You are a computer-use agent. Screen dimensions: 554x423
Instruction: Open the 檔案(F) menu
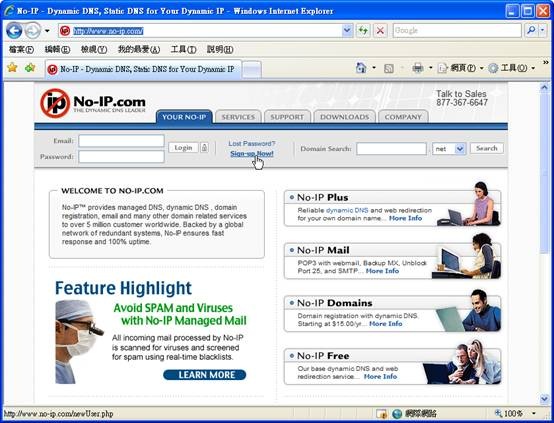tap(21, 49)
